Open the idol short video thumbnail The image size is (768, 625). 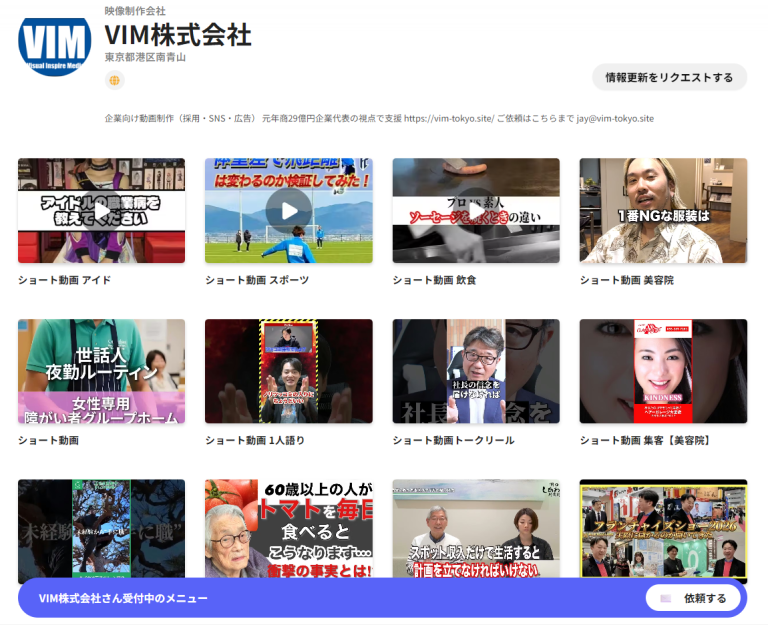point(101,210)
